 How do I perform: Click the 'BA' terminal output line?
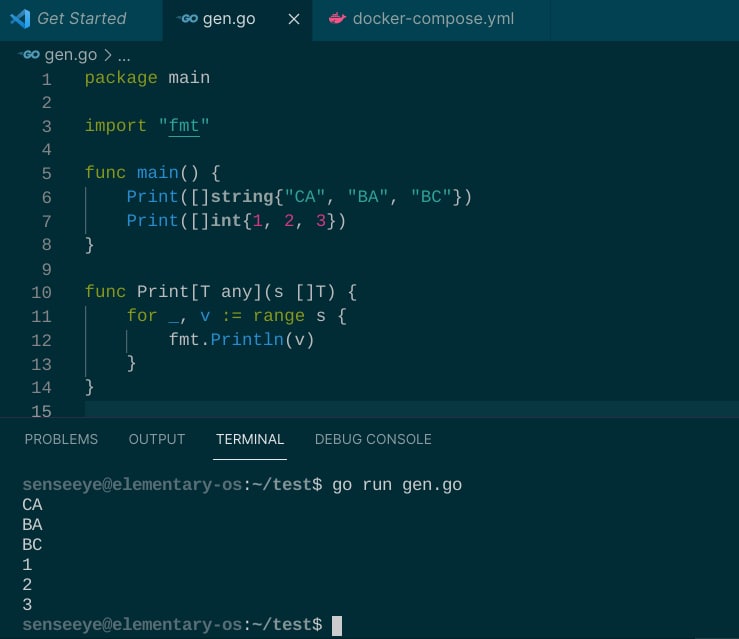tap(32, 524)
